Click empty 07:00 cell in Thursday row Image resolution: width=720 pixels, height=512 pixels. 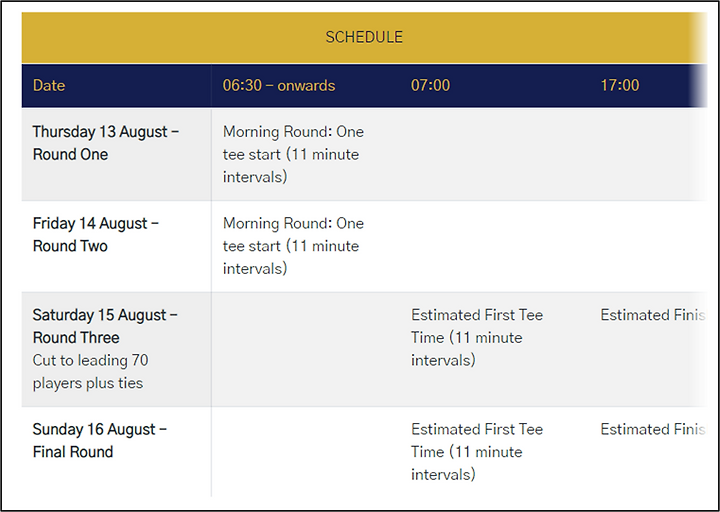point(494,154)
